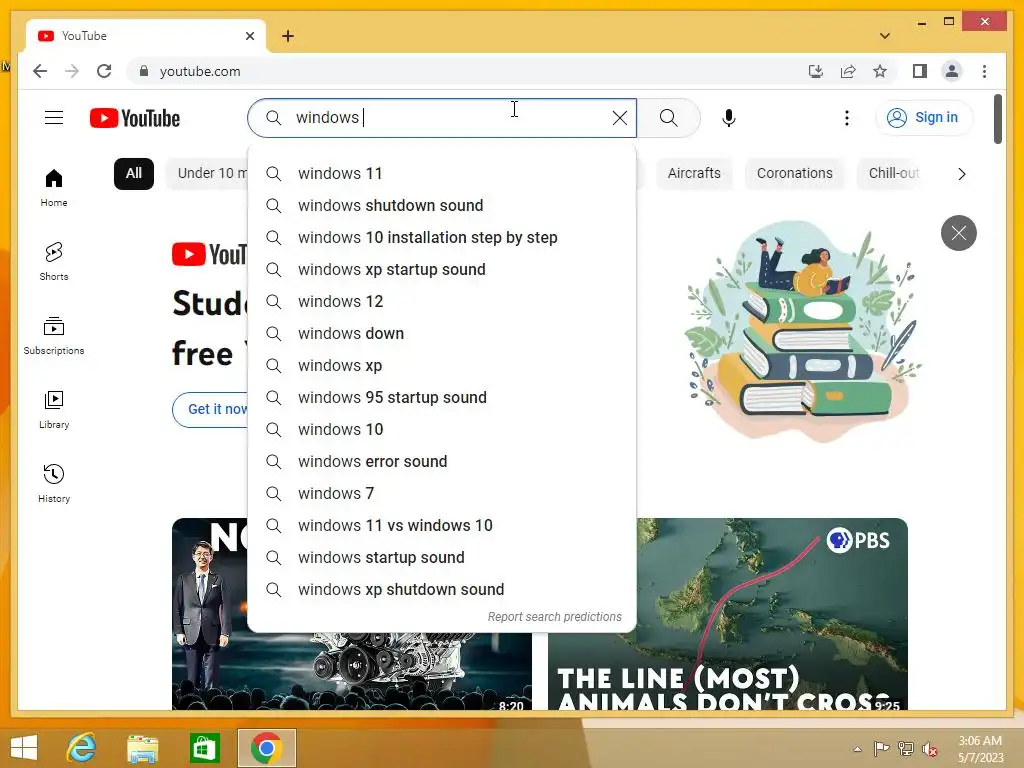Open History in the sidebar

[x=54, y=483]
